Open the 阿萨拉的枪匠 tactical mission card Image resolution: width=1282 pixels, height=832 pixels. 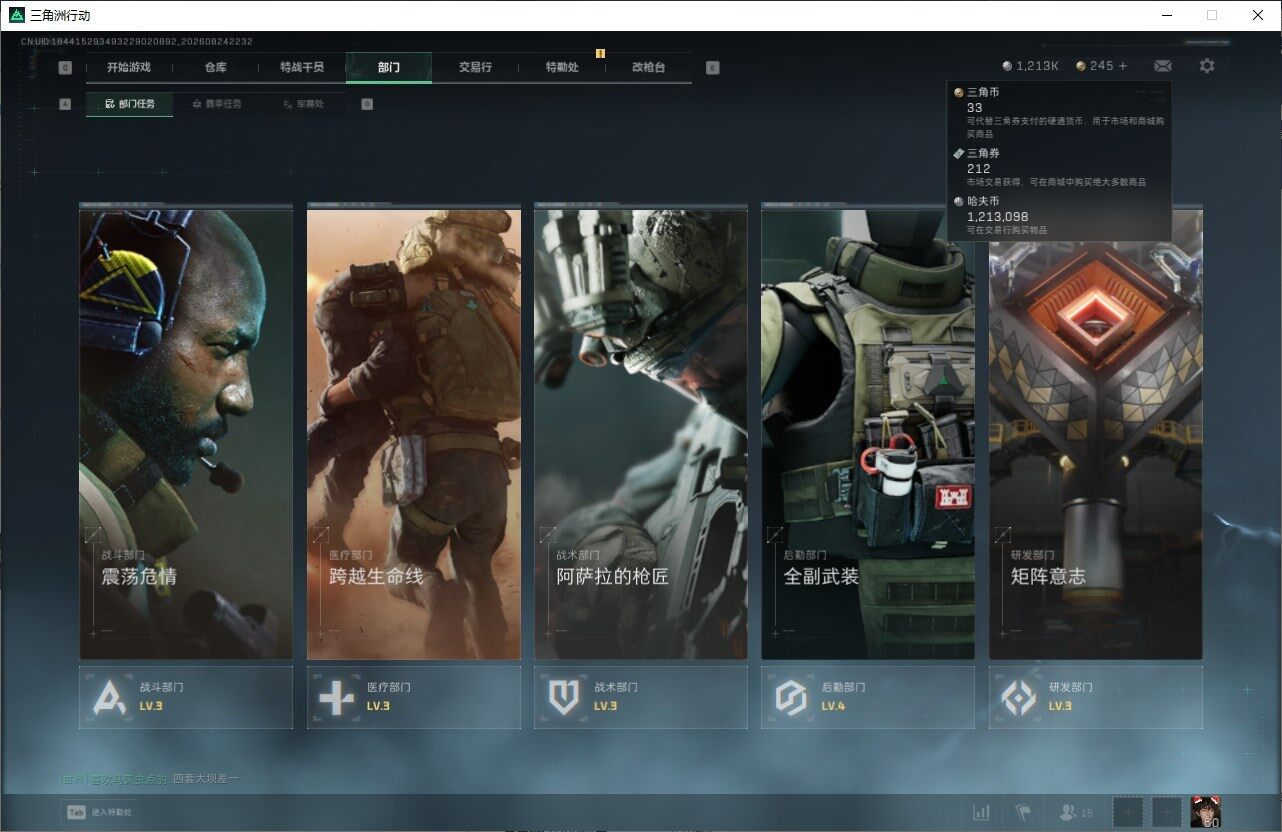click(x=641, y=433)
